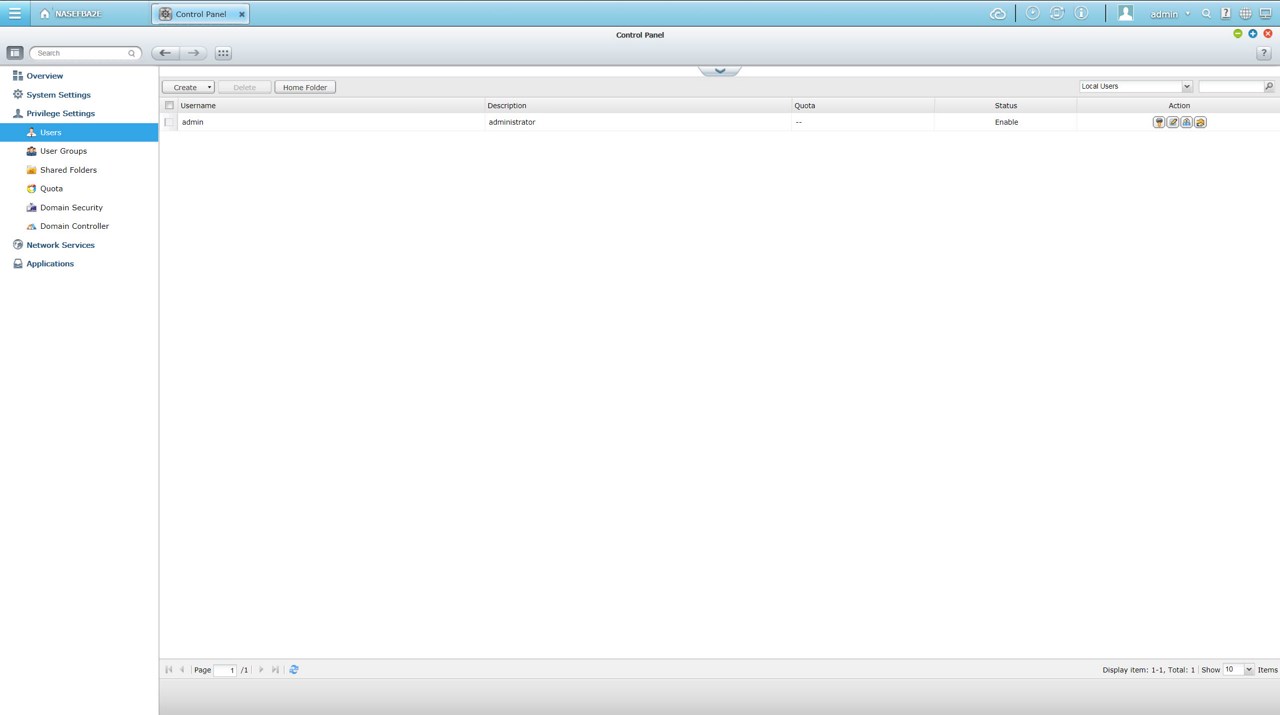Click the admin user avatar icon
Image resolution: width=1280 pixels, height=715 pixels.
point(1126,13)
